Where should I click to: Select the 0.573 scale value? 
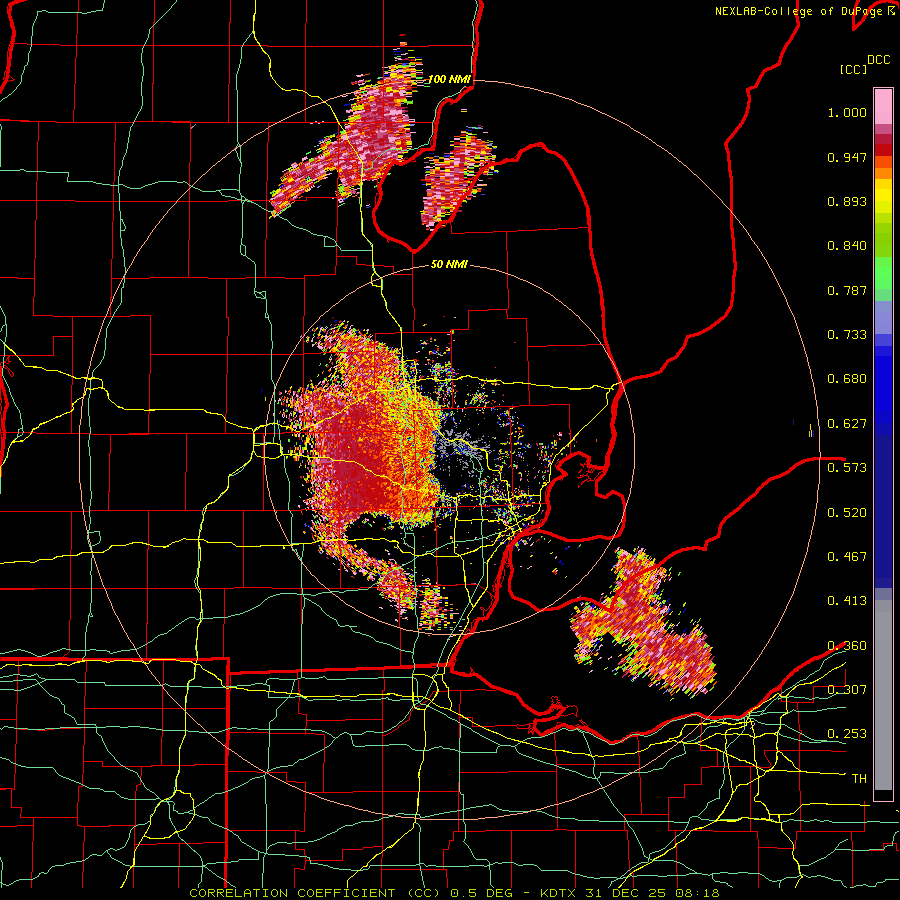point(847,467)
